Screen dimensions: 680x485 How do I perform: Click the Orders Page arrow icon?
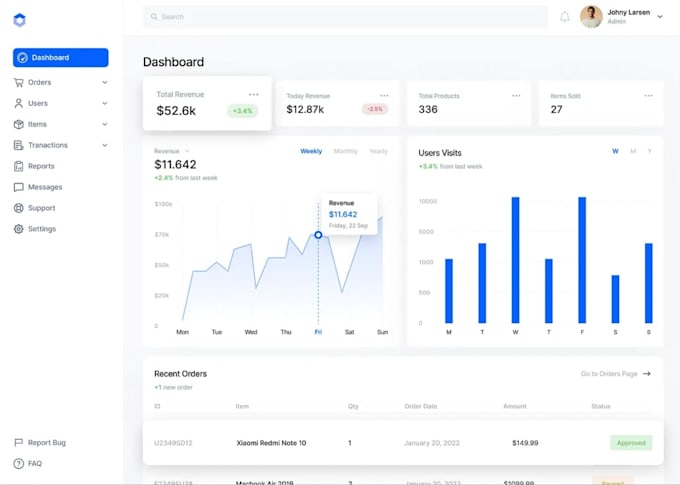tap(647, 374)
